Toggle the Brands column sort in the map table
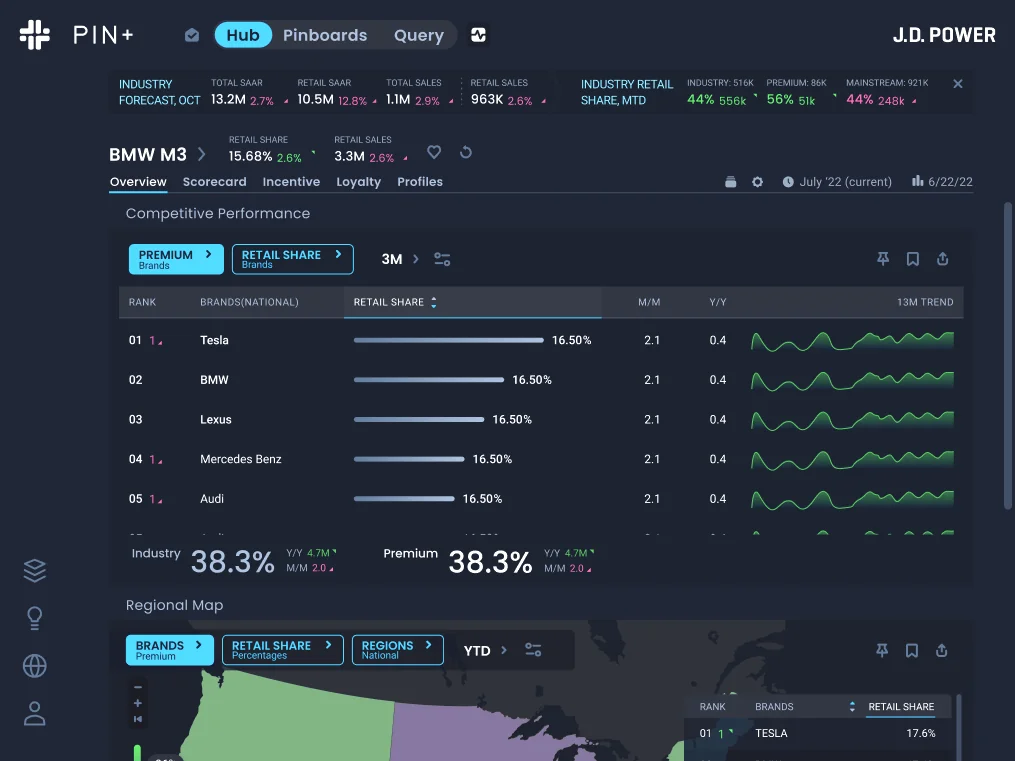 tap(852, 707)
